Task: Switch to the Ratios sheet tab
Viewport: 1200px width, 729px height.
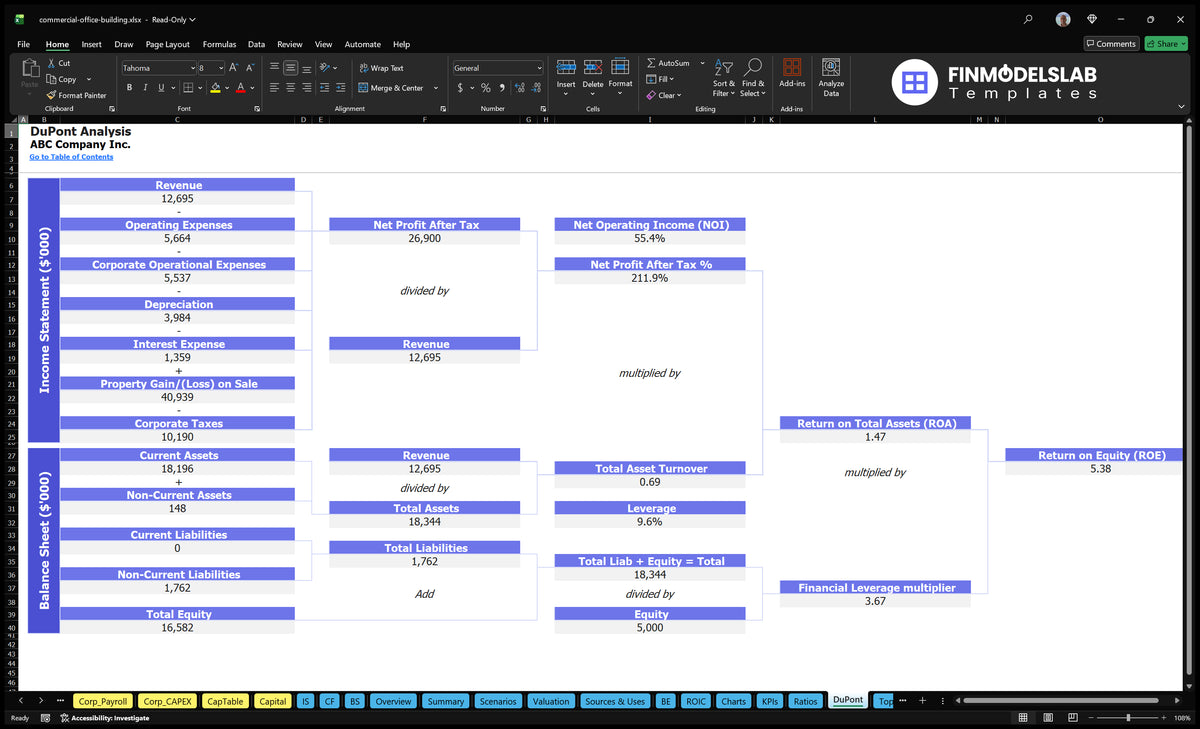Action: point(805,701)
